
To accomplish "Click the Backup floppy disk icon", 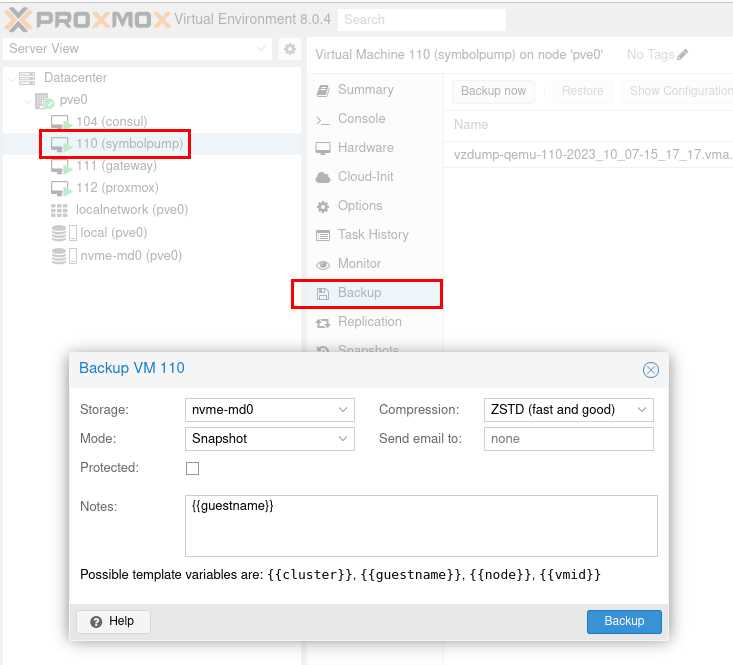I will [323, 293].
